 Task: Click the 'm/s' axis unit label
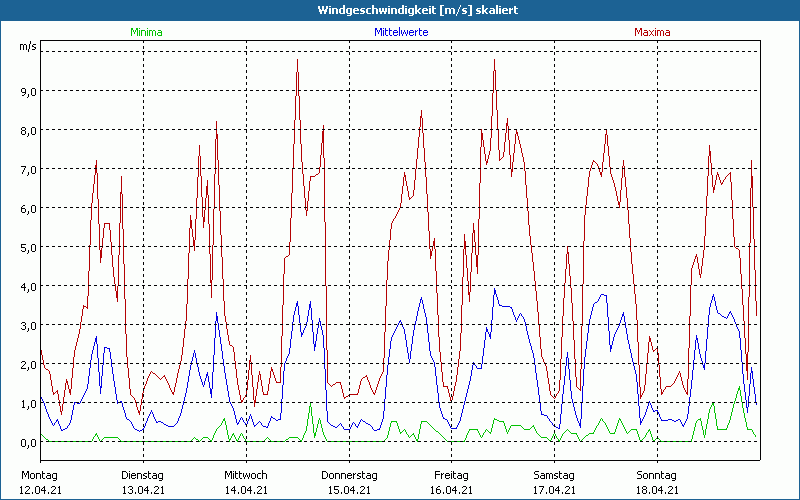tap(28, 46)
